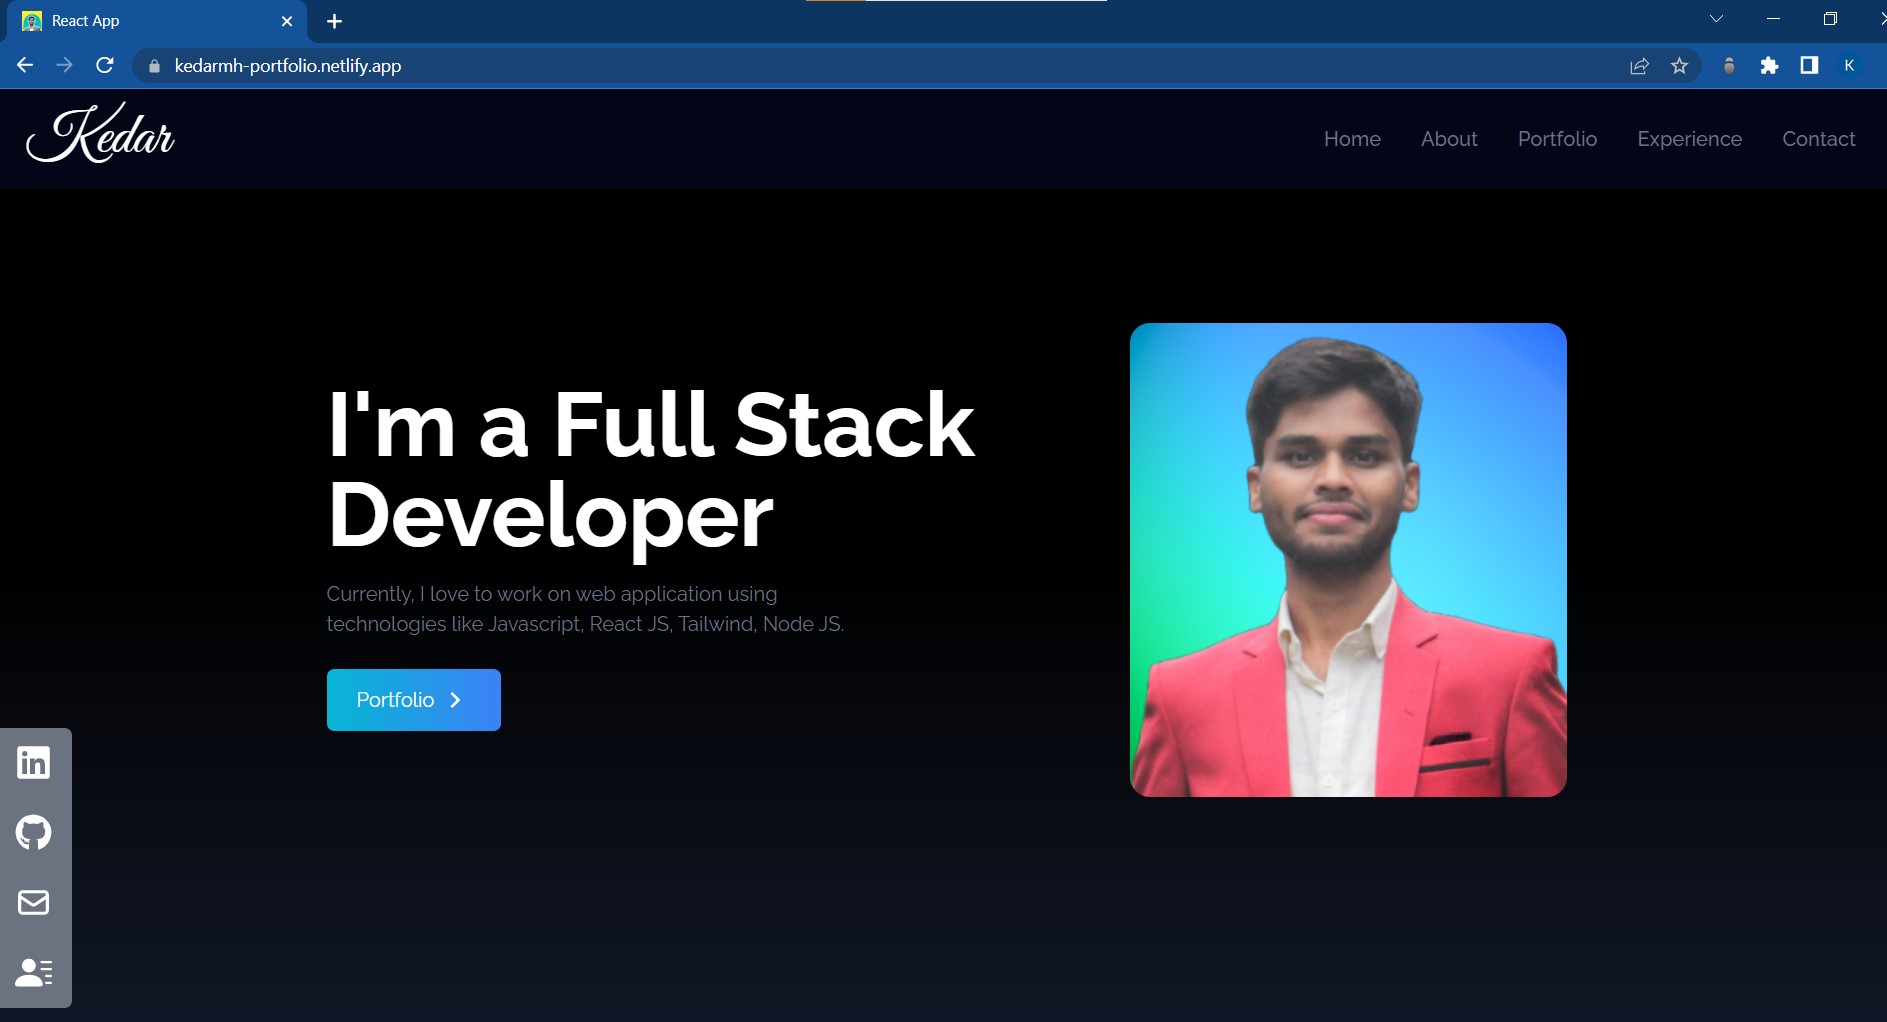Open the Chrome profile K avatar
The height and width of the screenshot is (1022, 1887).
pyautogui.click(x=1849, y=65)
